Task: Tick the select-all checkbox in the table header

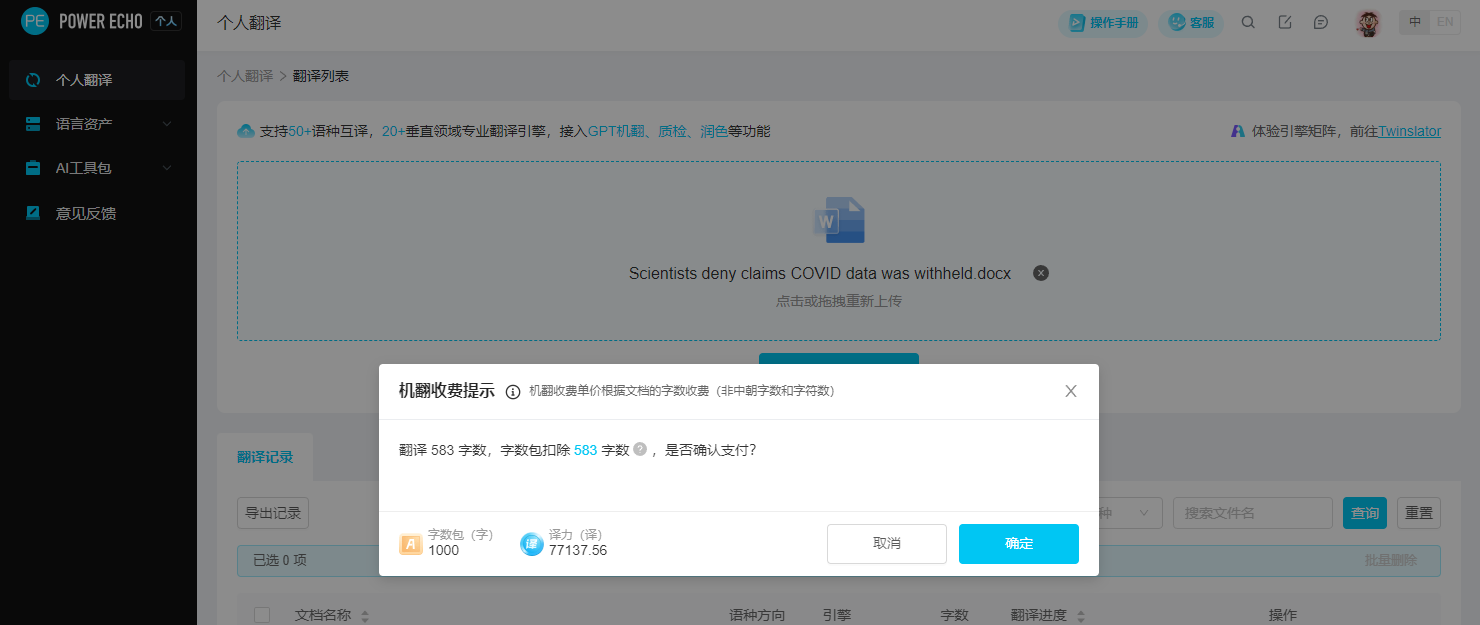Action: click(x=262, y=614)
